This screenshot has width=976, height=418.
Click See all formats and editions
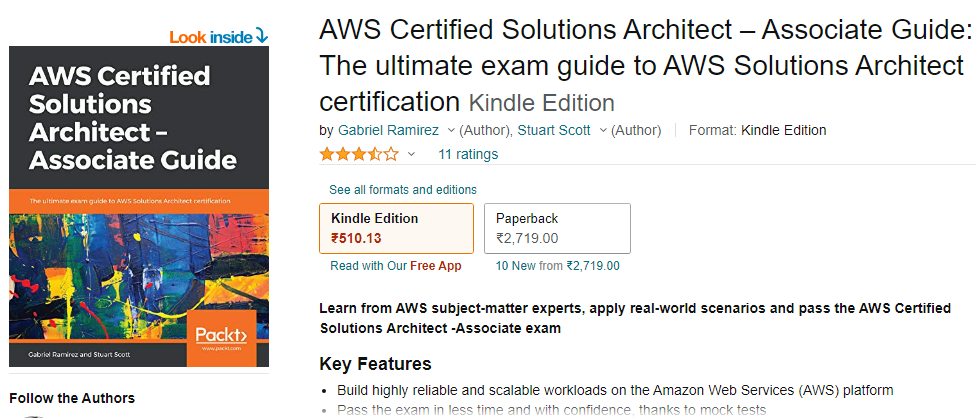click(403, 190)
